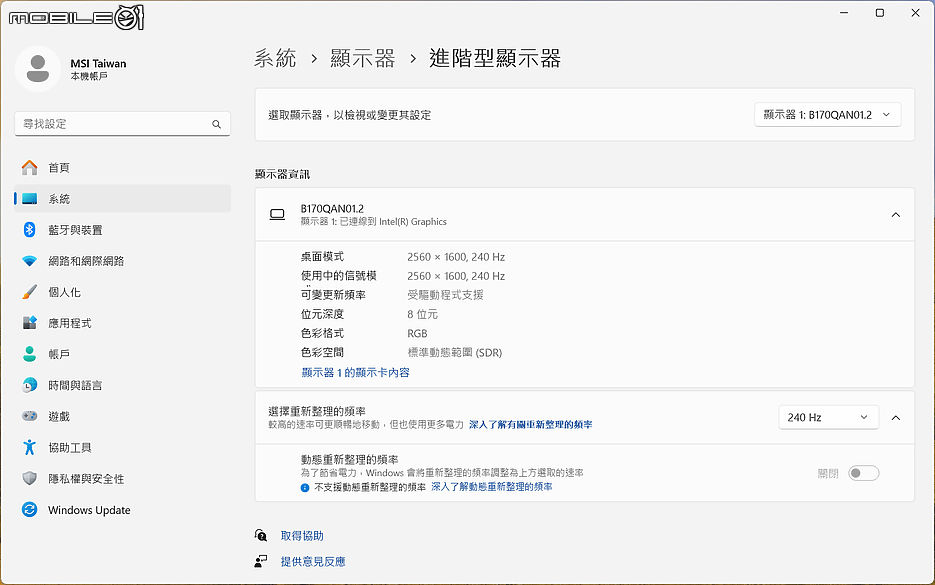Viewport: 935px width, 585px height.
Task: Click the 使用中的信號模 row label
Action: (339, 276)
